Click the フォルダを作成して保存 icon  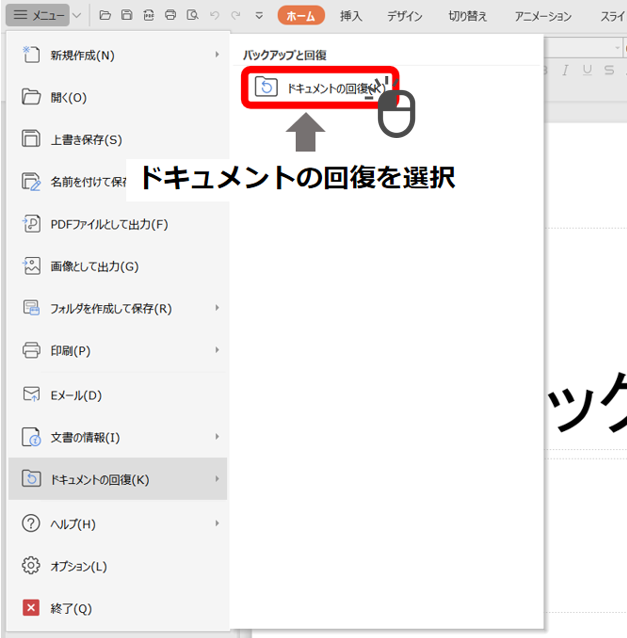point(31,308)
